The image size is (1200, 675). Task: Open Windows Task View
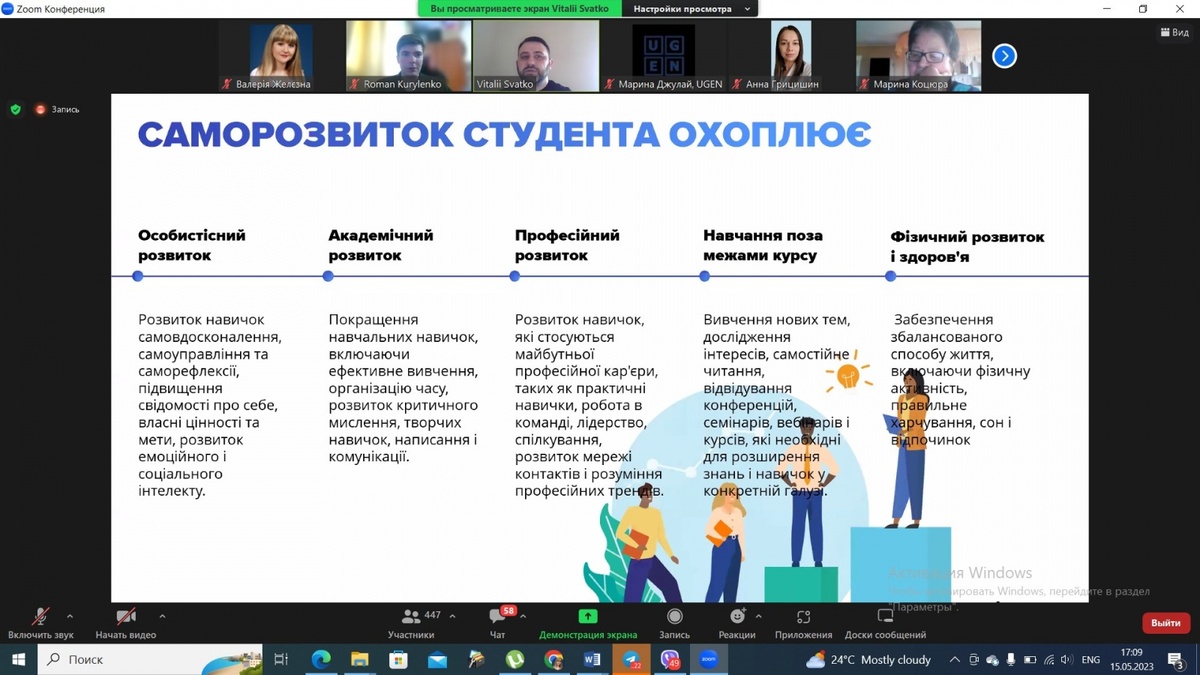pyautogui.click(x=281, y=659)
